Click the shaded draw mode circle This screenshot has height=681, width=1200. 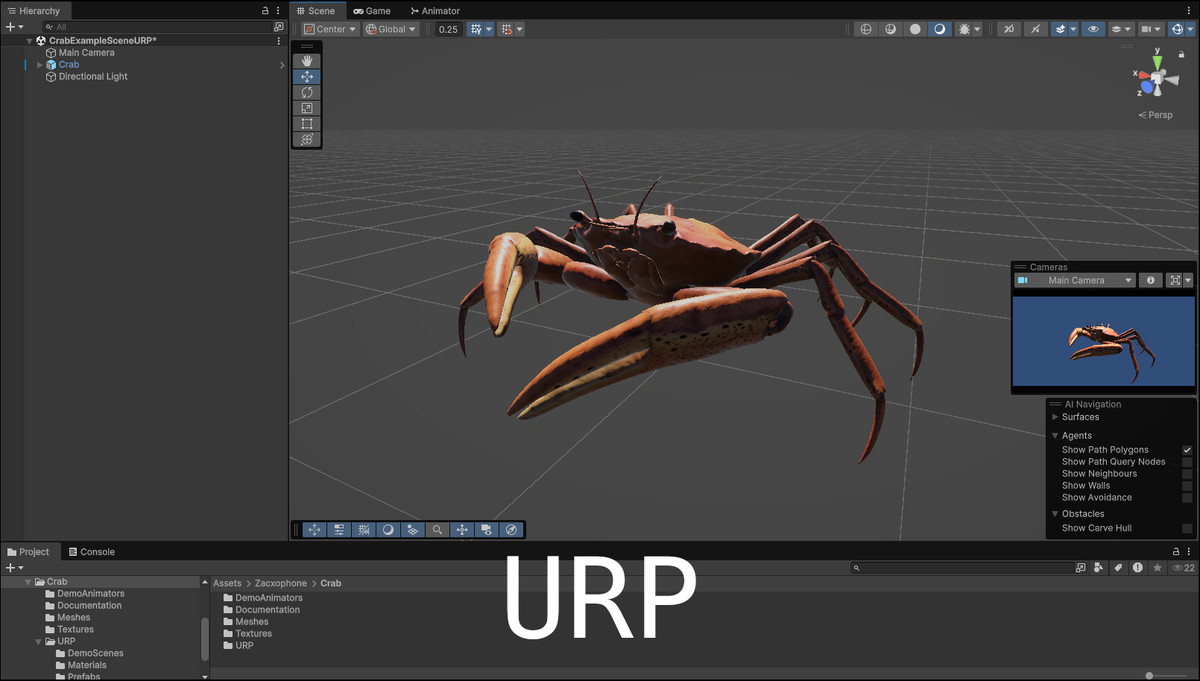tap(915, 29)
